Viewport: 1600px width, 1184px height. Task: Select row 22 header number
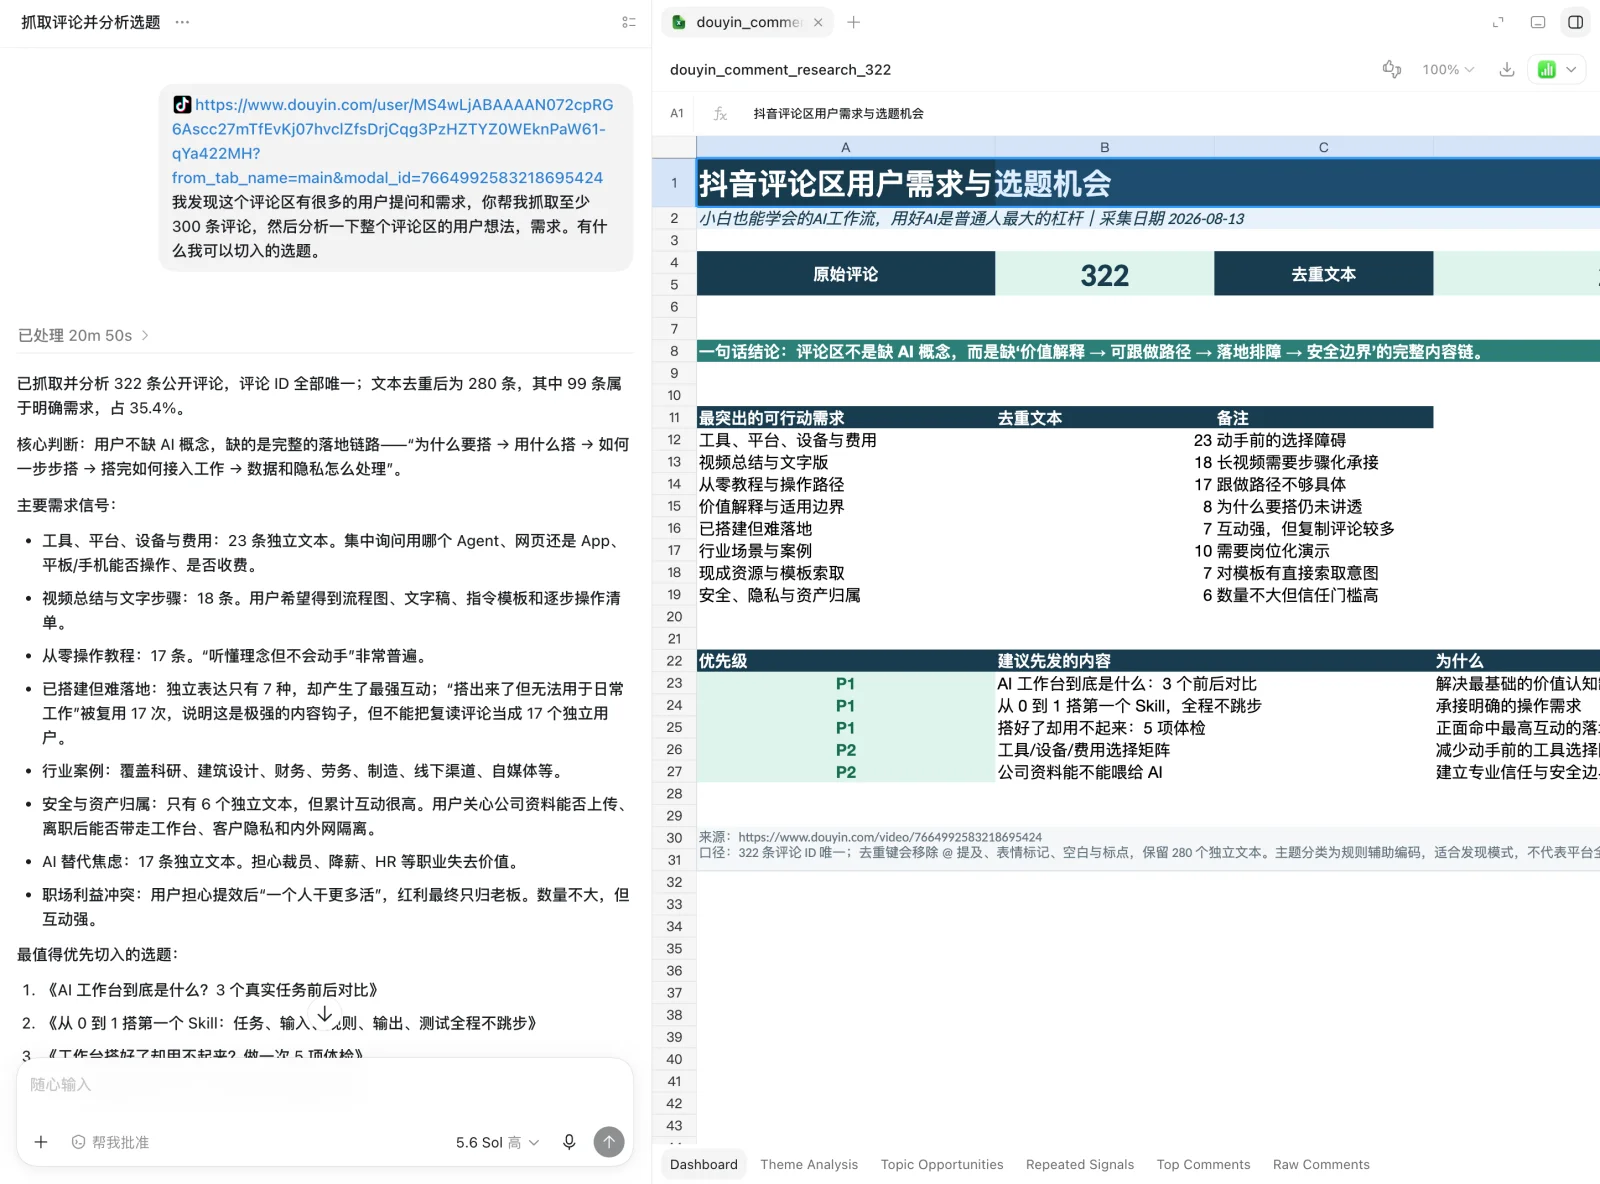click(x=674, y=661)
